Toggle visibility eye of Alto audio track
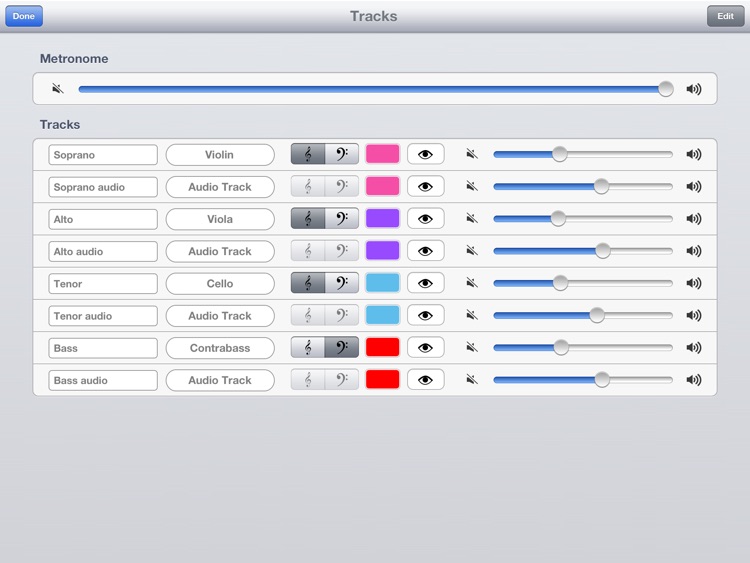The height and width of the screenshot is (563, 750). tap(426, 251)
